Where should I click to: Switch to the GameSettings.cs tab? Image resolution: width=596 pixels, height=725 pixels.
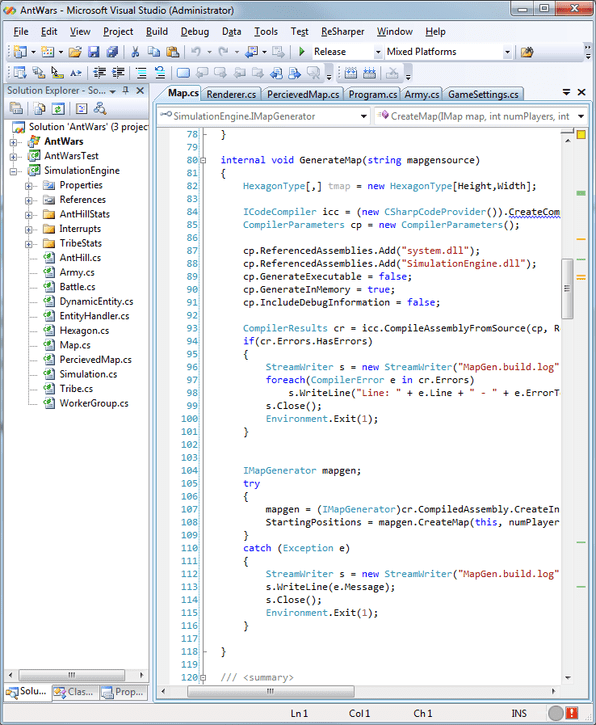point(483,94)
